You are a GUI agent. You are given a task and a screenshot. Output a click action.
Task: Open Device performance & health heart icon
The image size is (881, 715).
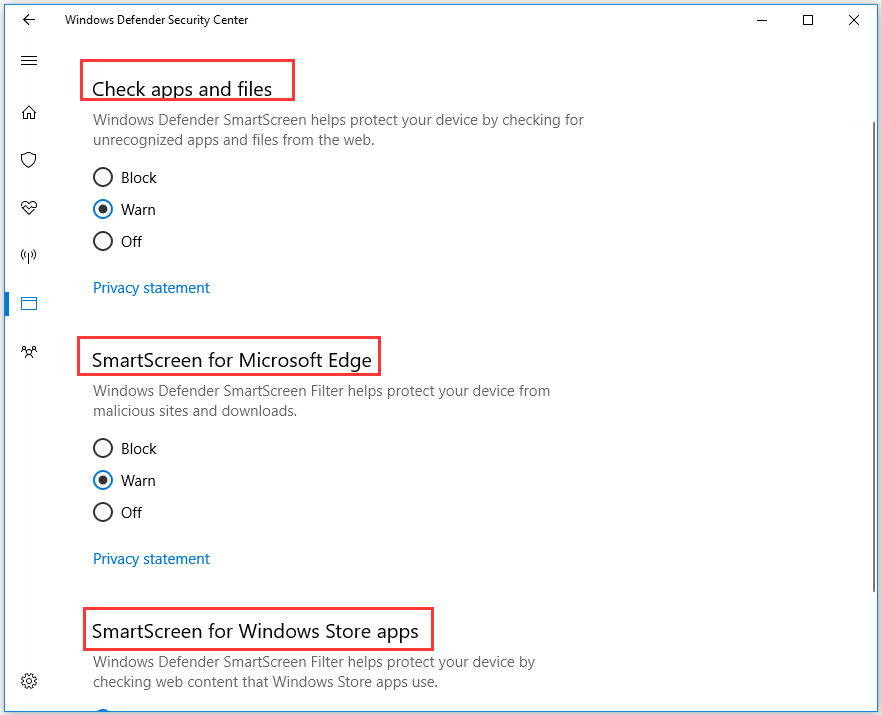29,208
